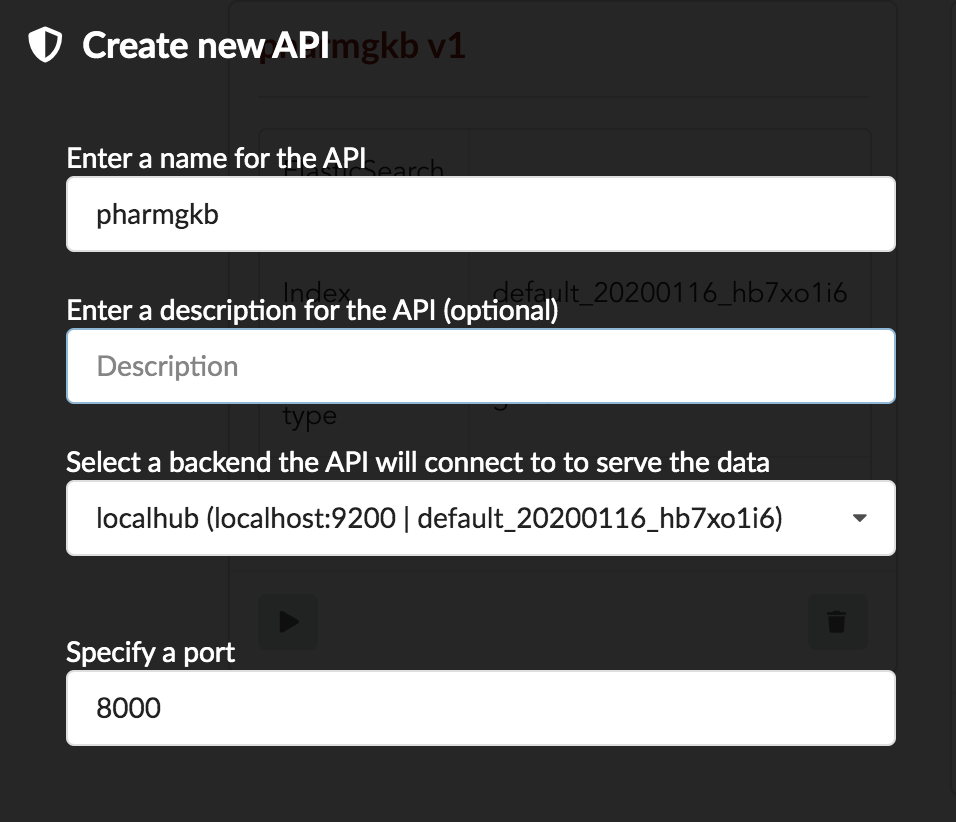Focus the port field showing 8000
The width and height of the screenshot is (956, 822).
point(480,707)
